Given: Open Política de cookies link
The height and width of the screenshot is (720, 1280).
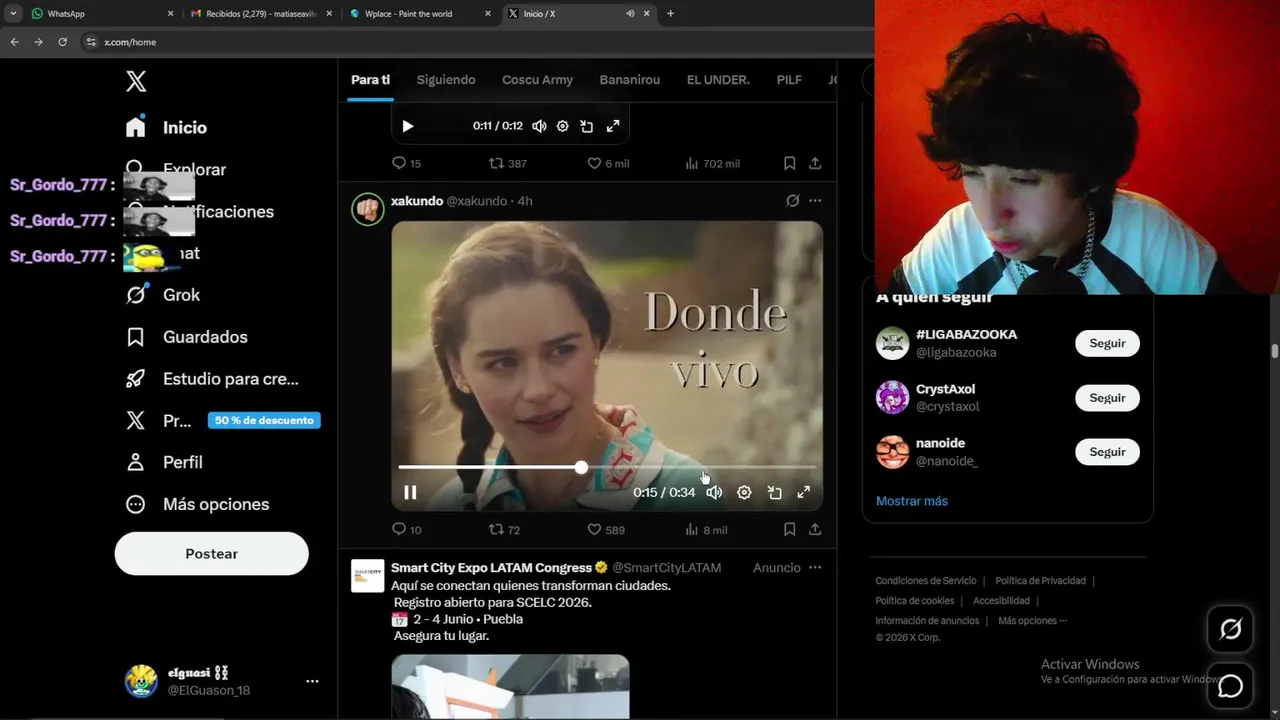Looking at the screenshot, I should coord(915,601).
